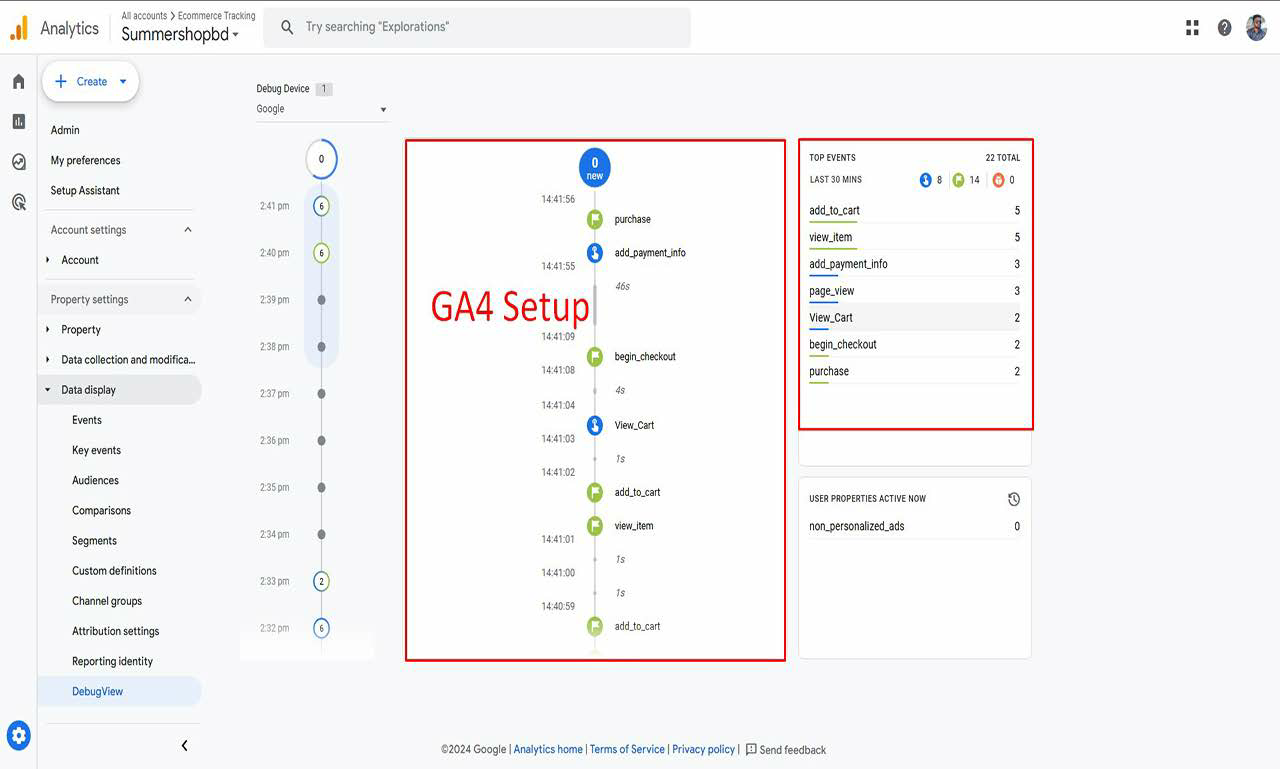
Task: Open user properties history clock icon
Action: [1013, 498]
